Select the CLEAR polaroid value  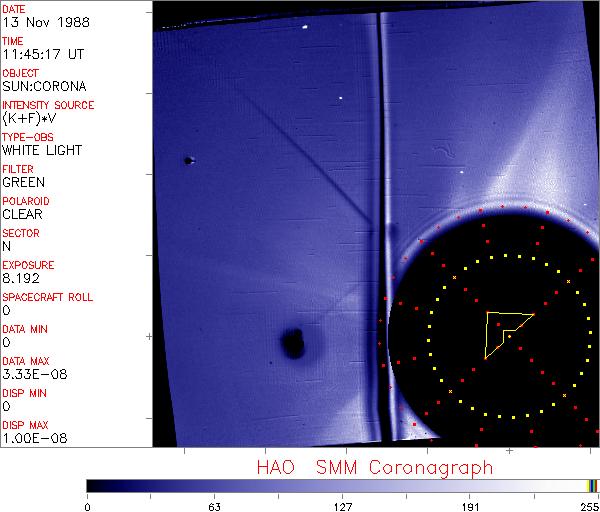22,214
